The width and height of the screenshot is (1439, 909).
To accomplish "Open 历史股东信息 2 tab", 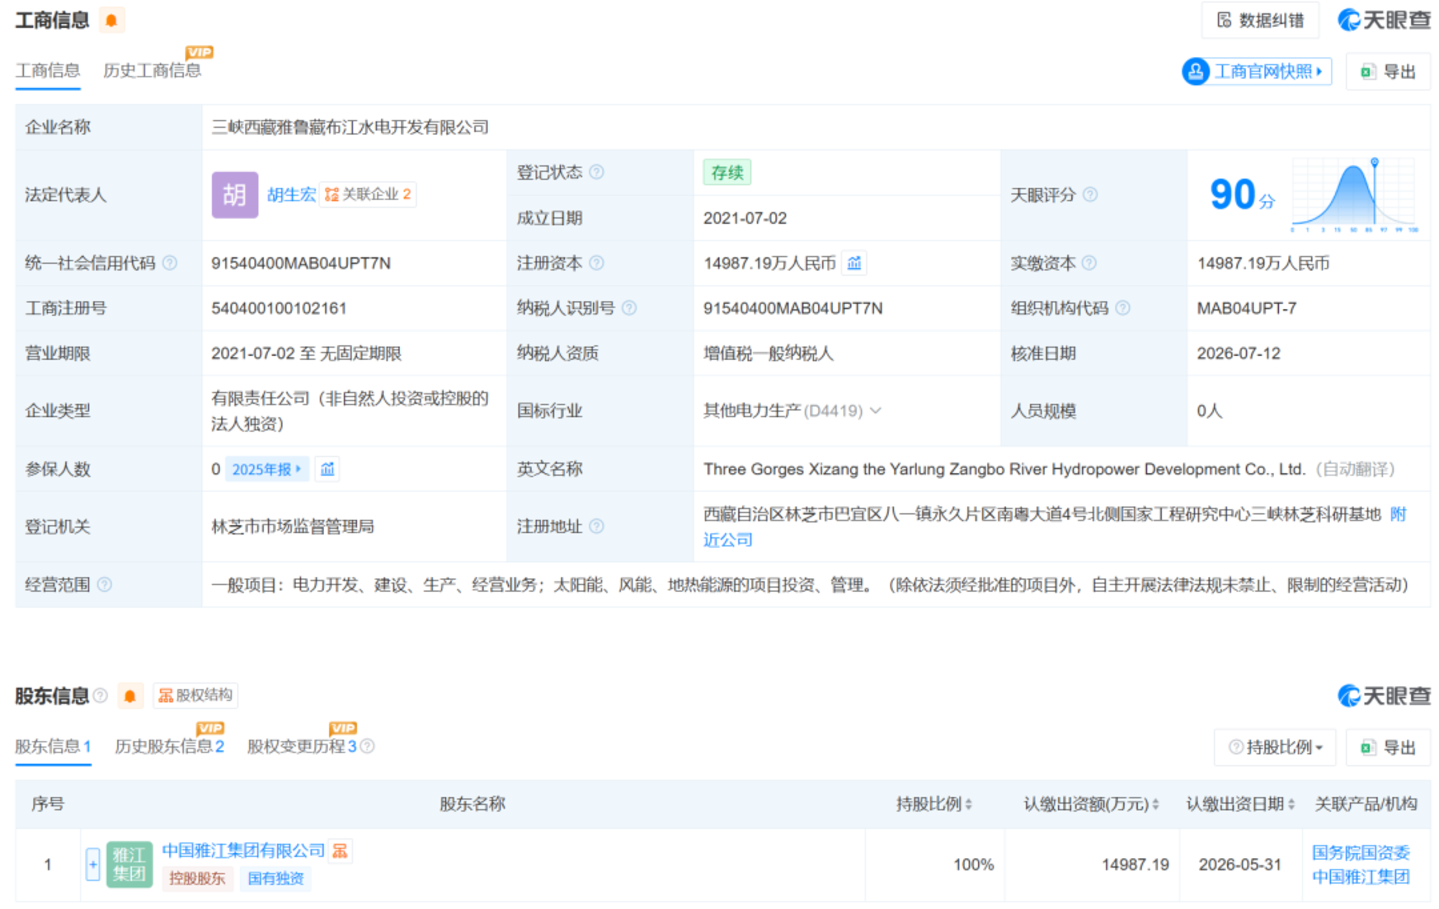I will 169,746.
